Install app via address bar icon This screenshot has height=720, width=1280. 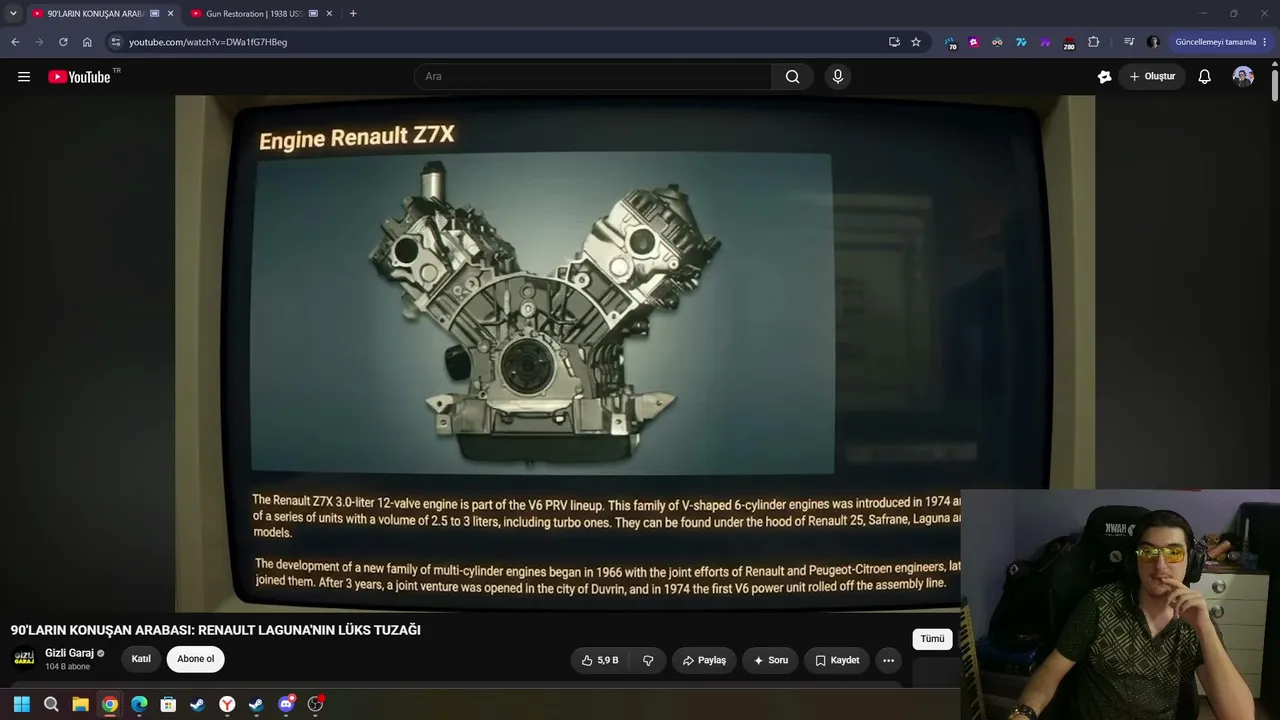click(894, 42)
